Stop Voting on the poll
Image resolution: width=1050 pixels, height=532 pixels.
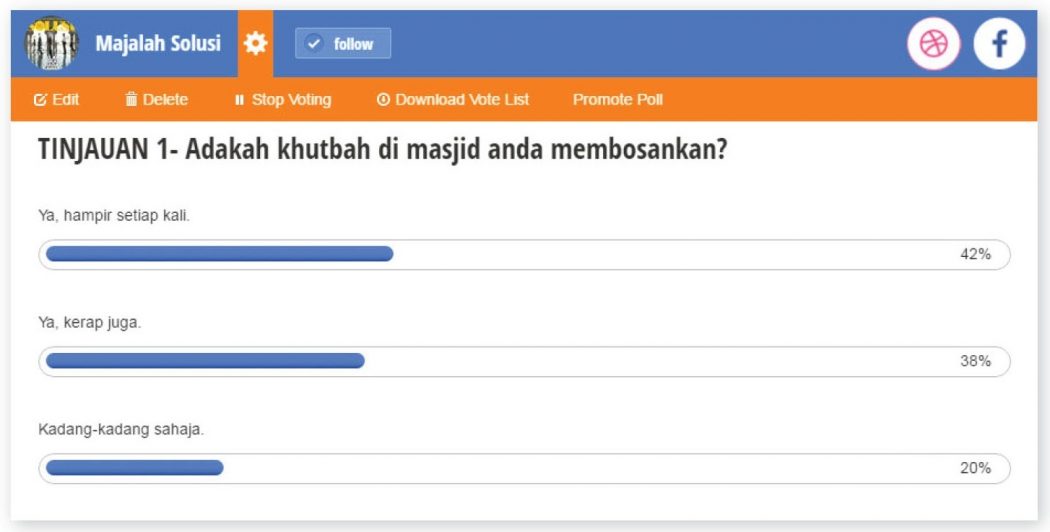click(x=283, y=100)
